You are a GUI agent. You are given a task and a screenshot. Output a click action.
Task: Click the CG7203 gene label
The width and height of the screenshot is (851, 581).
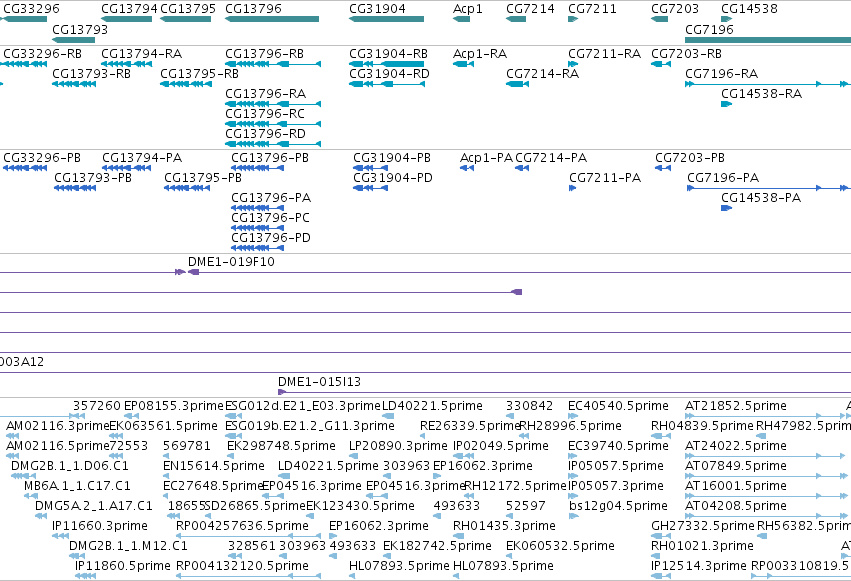pos(675,9)
